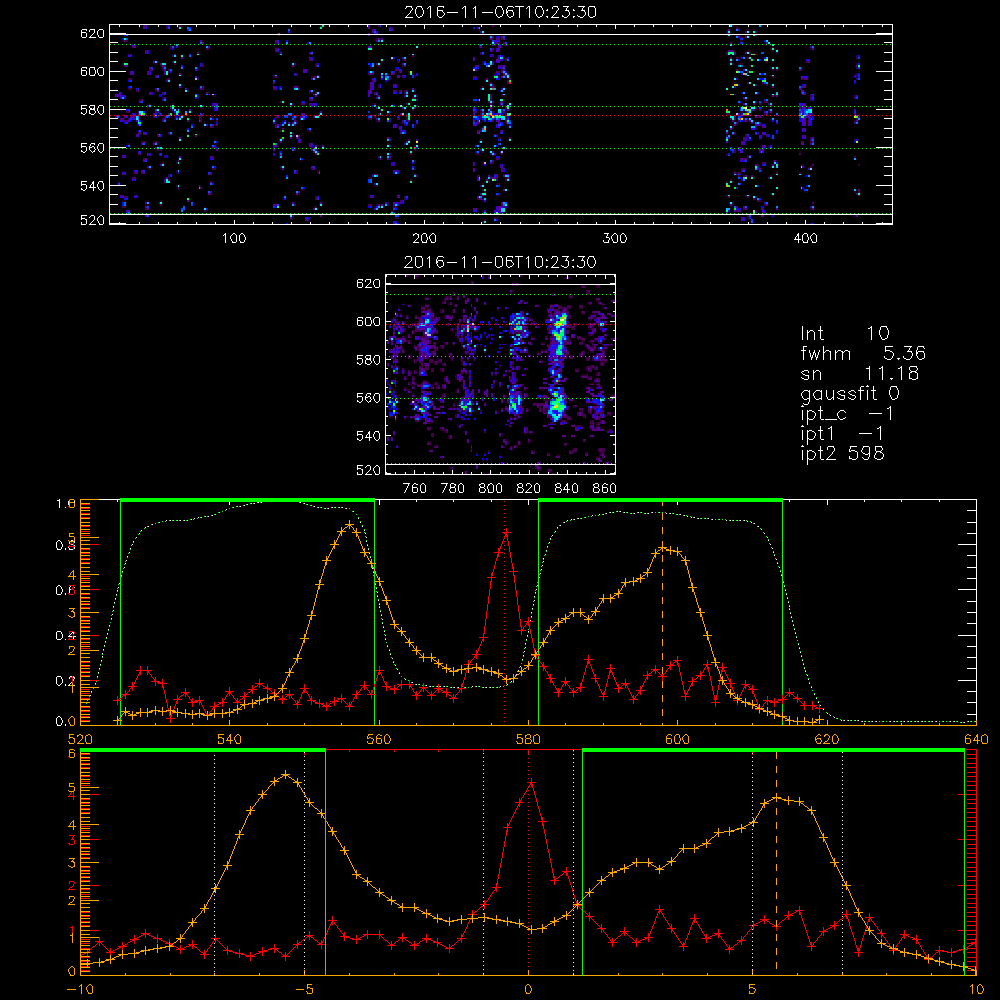Select the 'Int 10' readout line

click(x=844, y=333)
